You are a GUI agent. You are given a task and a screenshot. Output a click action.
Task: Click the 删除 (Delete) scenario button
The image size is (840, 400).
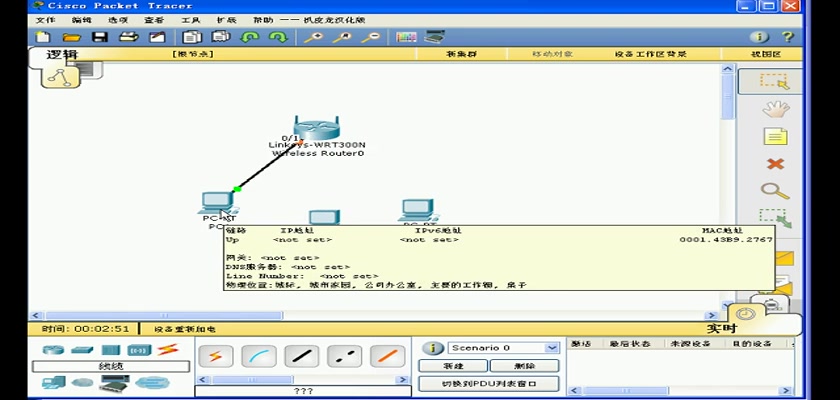[x=524, y=366]
